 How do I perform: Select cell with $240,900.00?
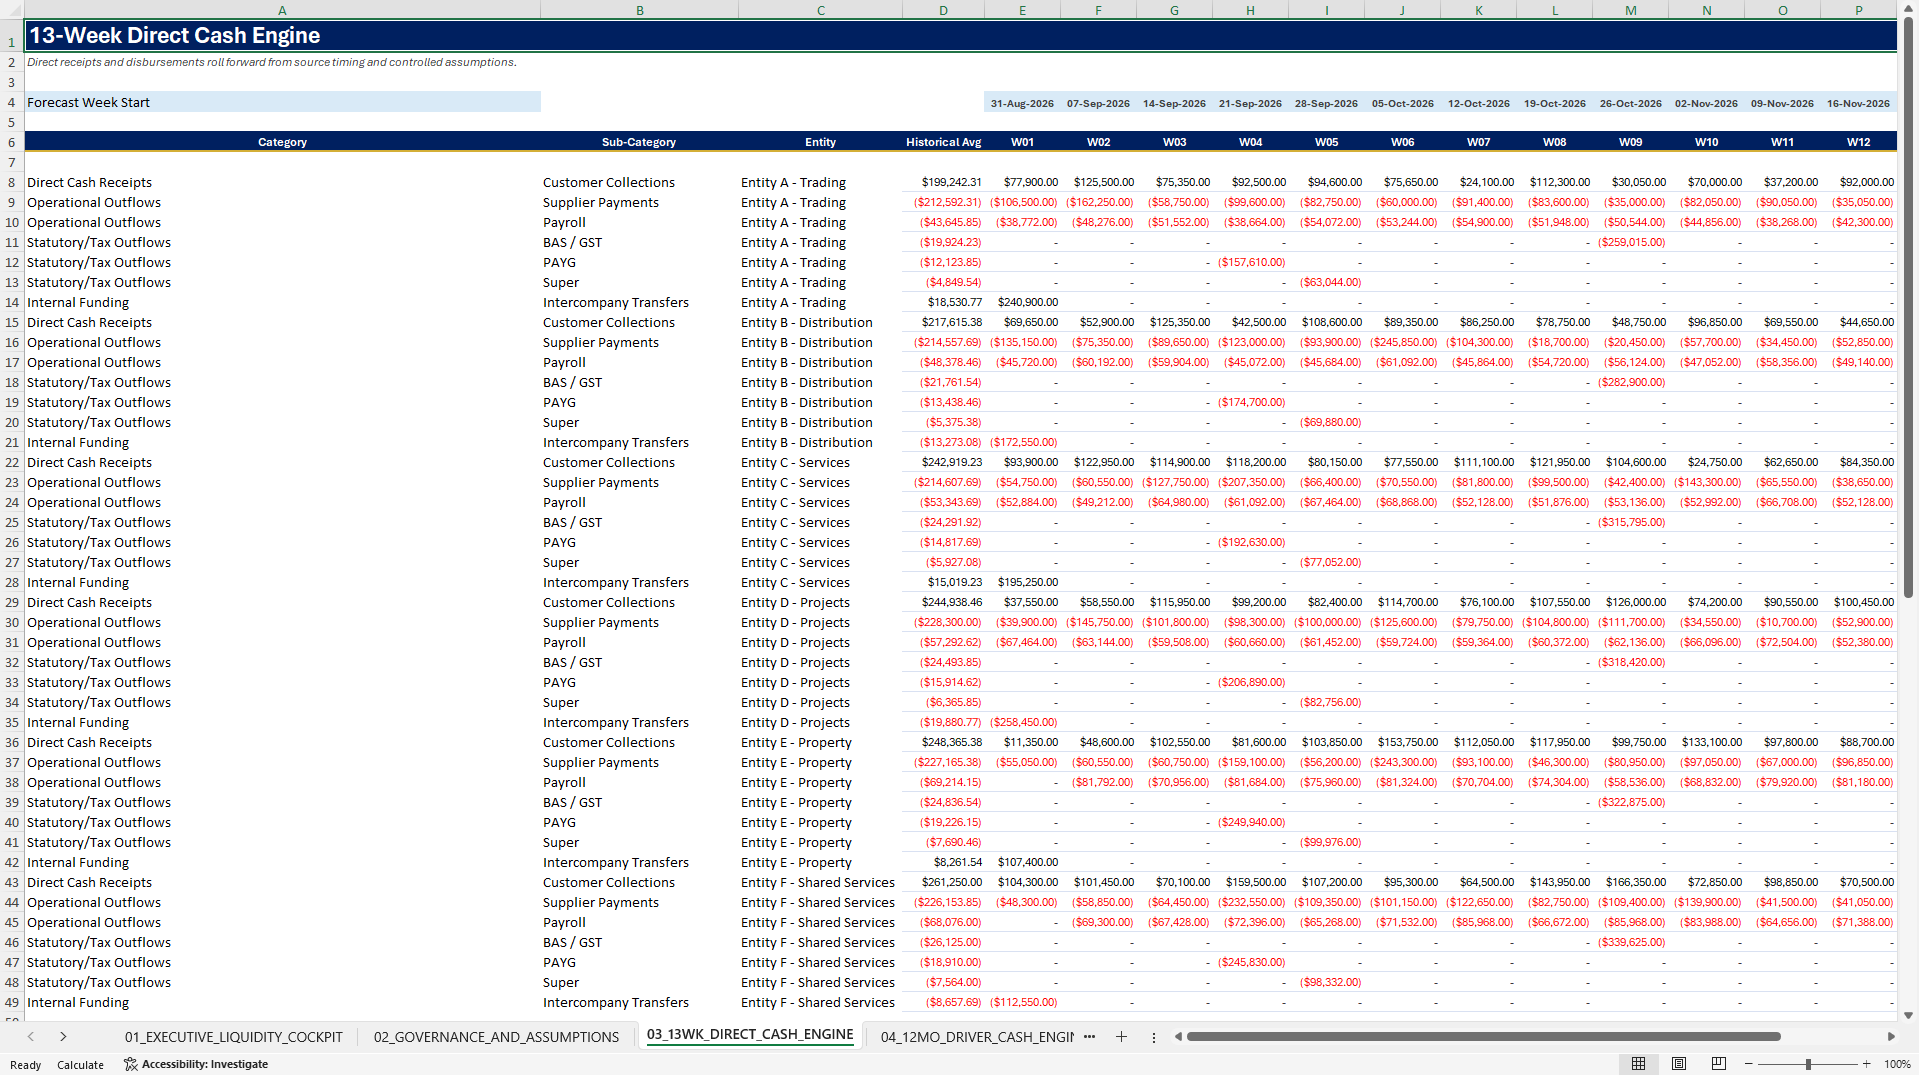tap(1022, 302)
